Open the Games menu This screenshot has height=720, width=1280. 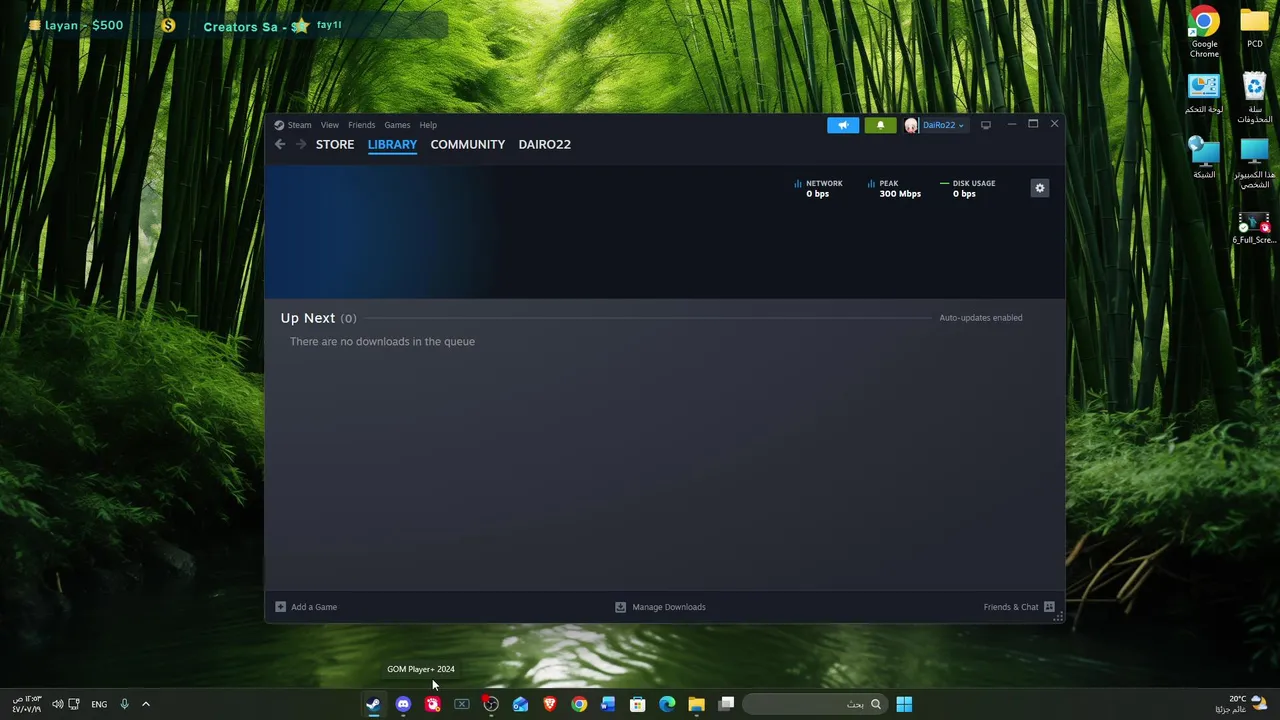click(397, 125)
